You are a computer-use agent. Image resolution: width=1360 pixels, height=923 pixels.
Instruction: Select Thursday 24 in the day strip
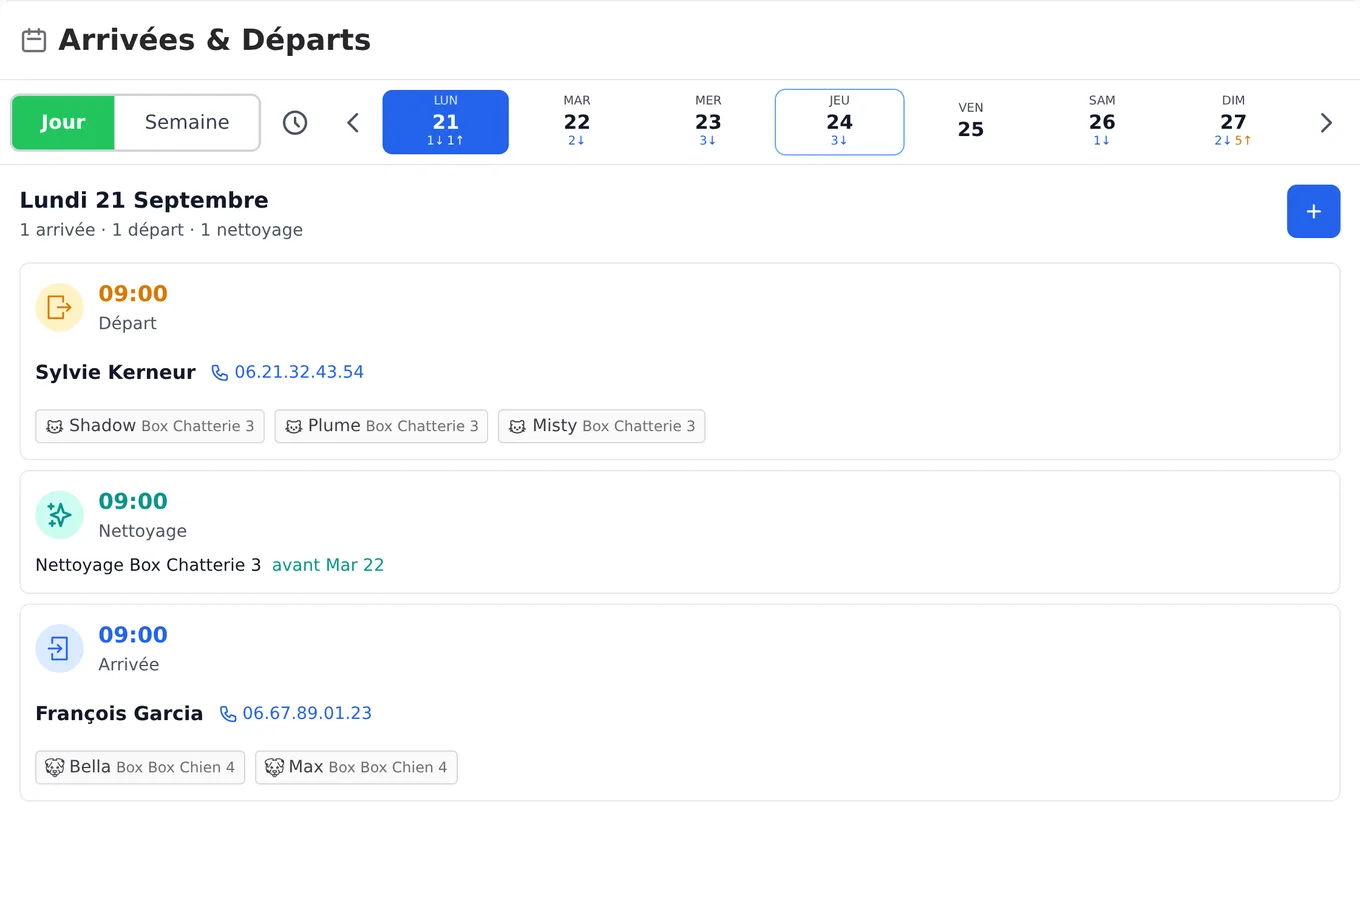click(839, 122)
